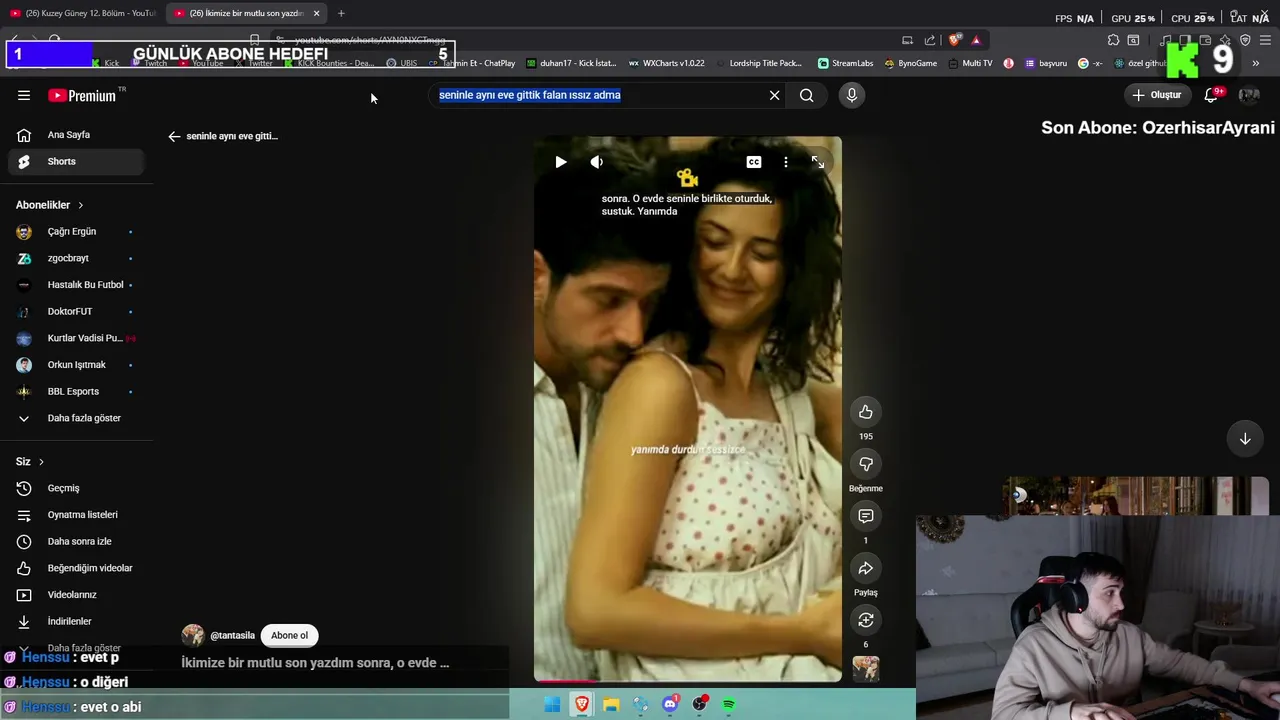The height and width of the screenshot is (720, 1280).
Task: Expand Siz section chevron
Action: coord(41,462)
